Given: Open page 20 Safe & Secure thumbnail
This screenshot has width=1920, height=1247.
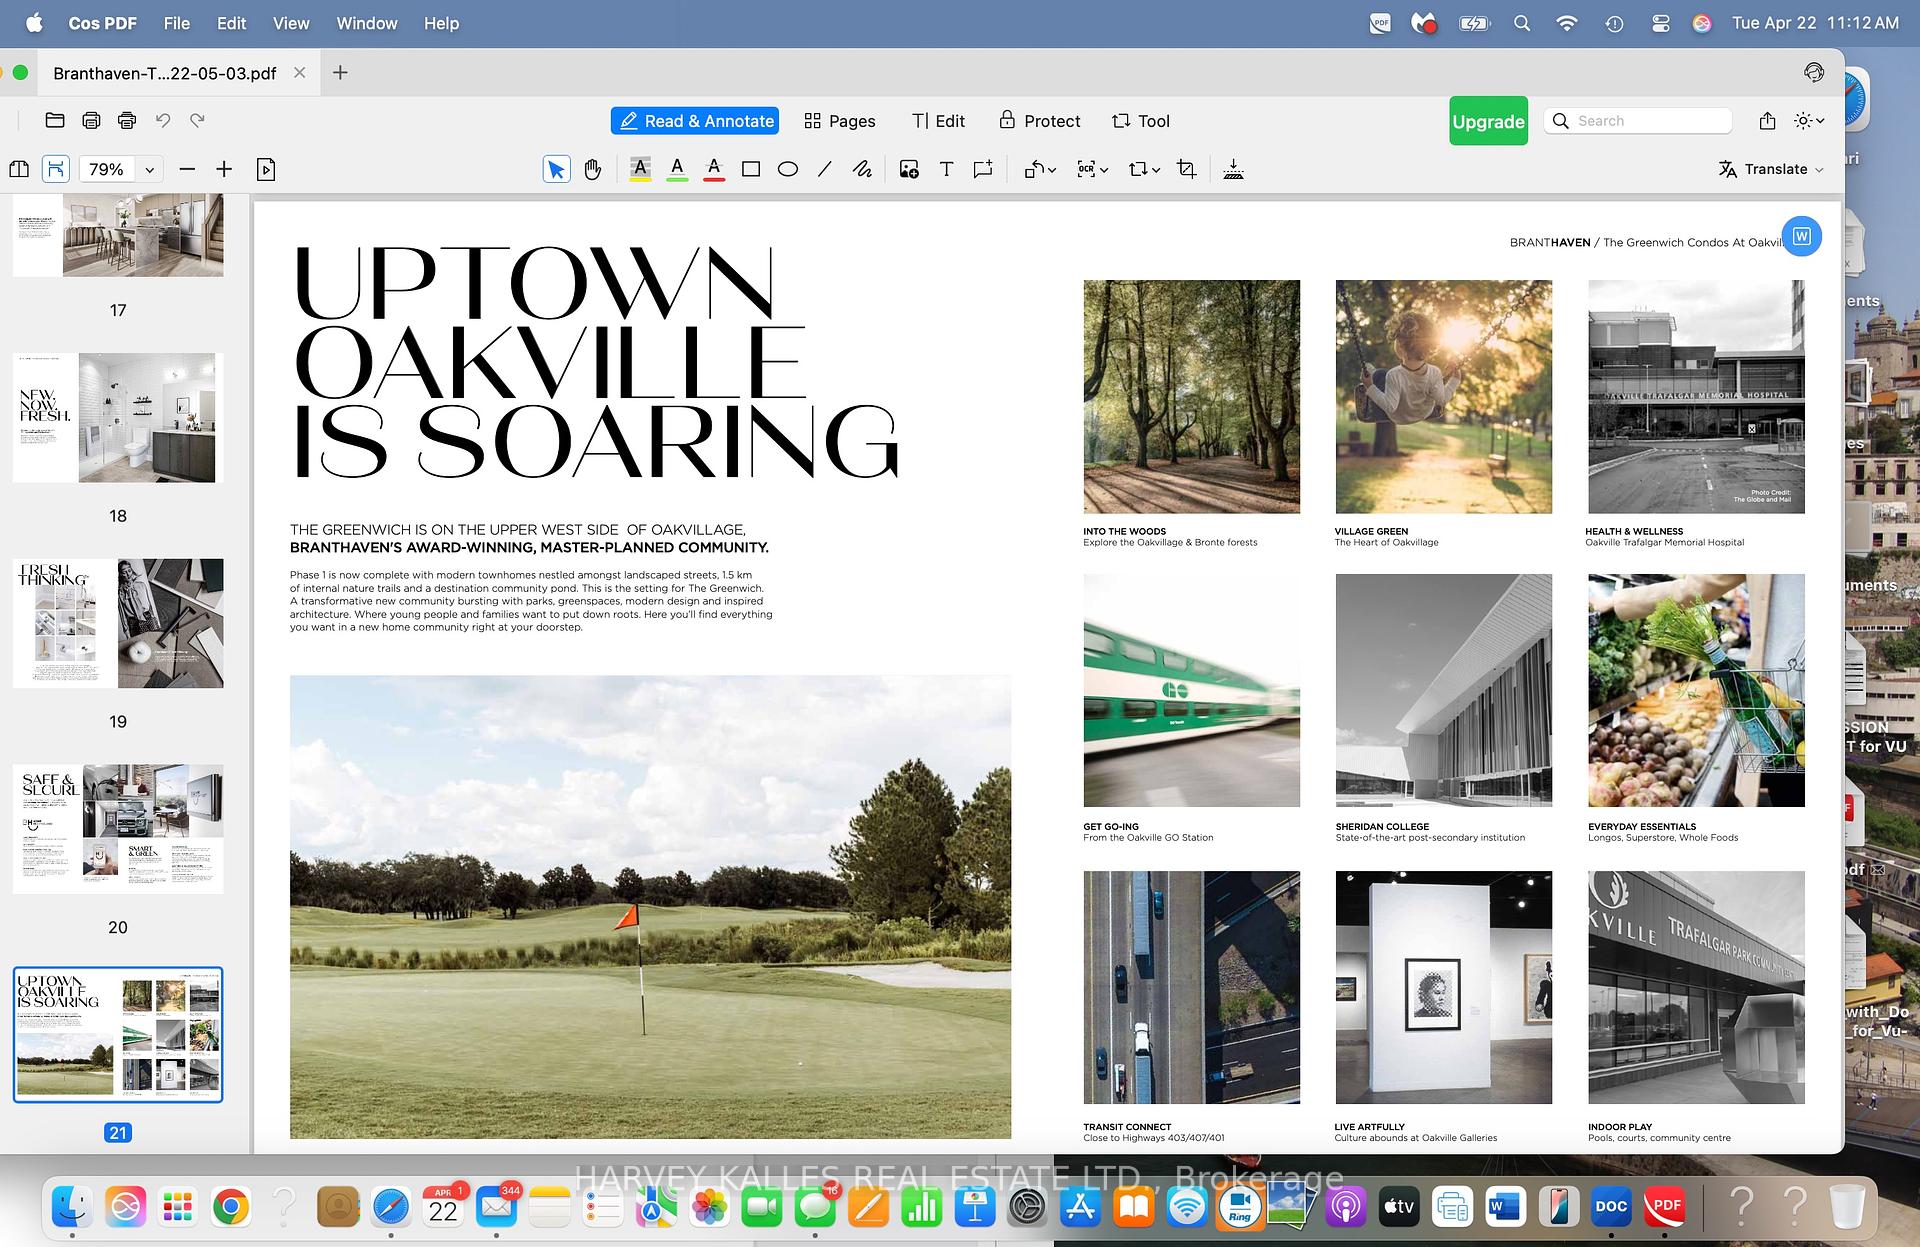Looking at the screenshot, I should [x=118, y=829].
